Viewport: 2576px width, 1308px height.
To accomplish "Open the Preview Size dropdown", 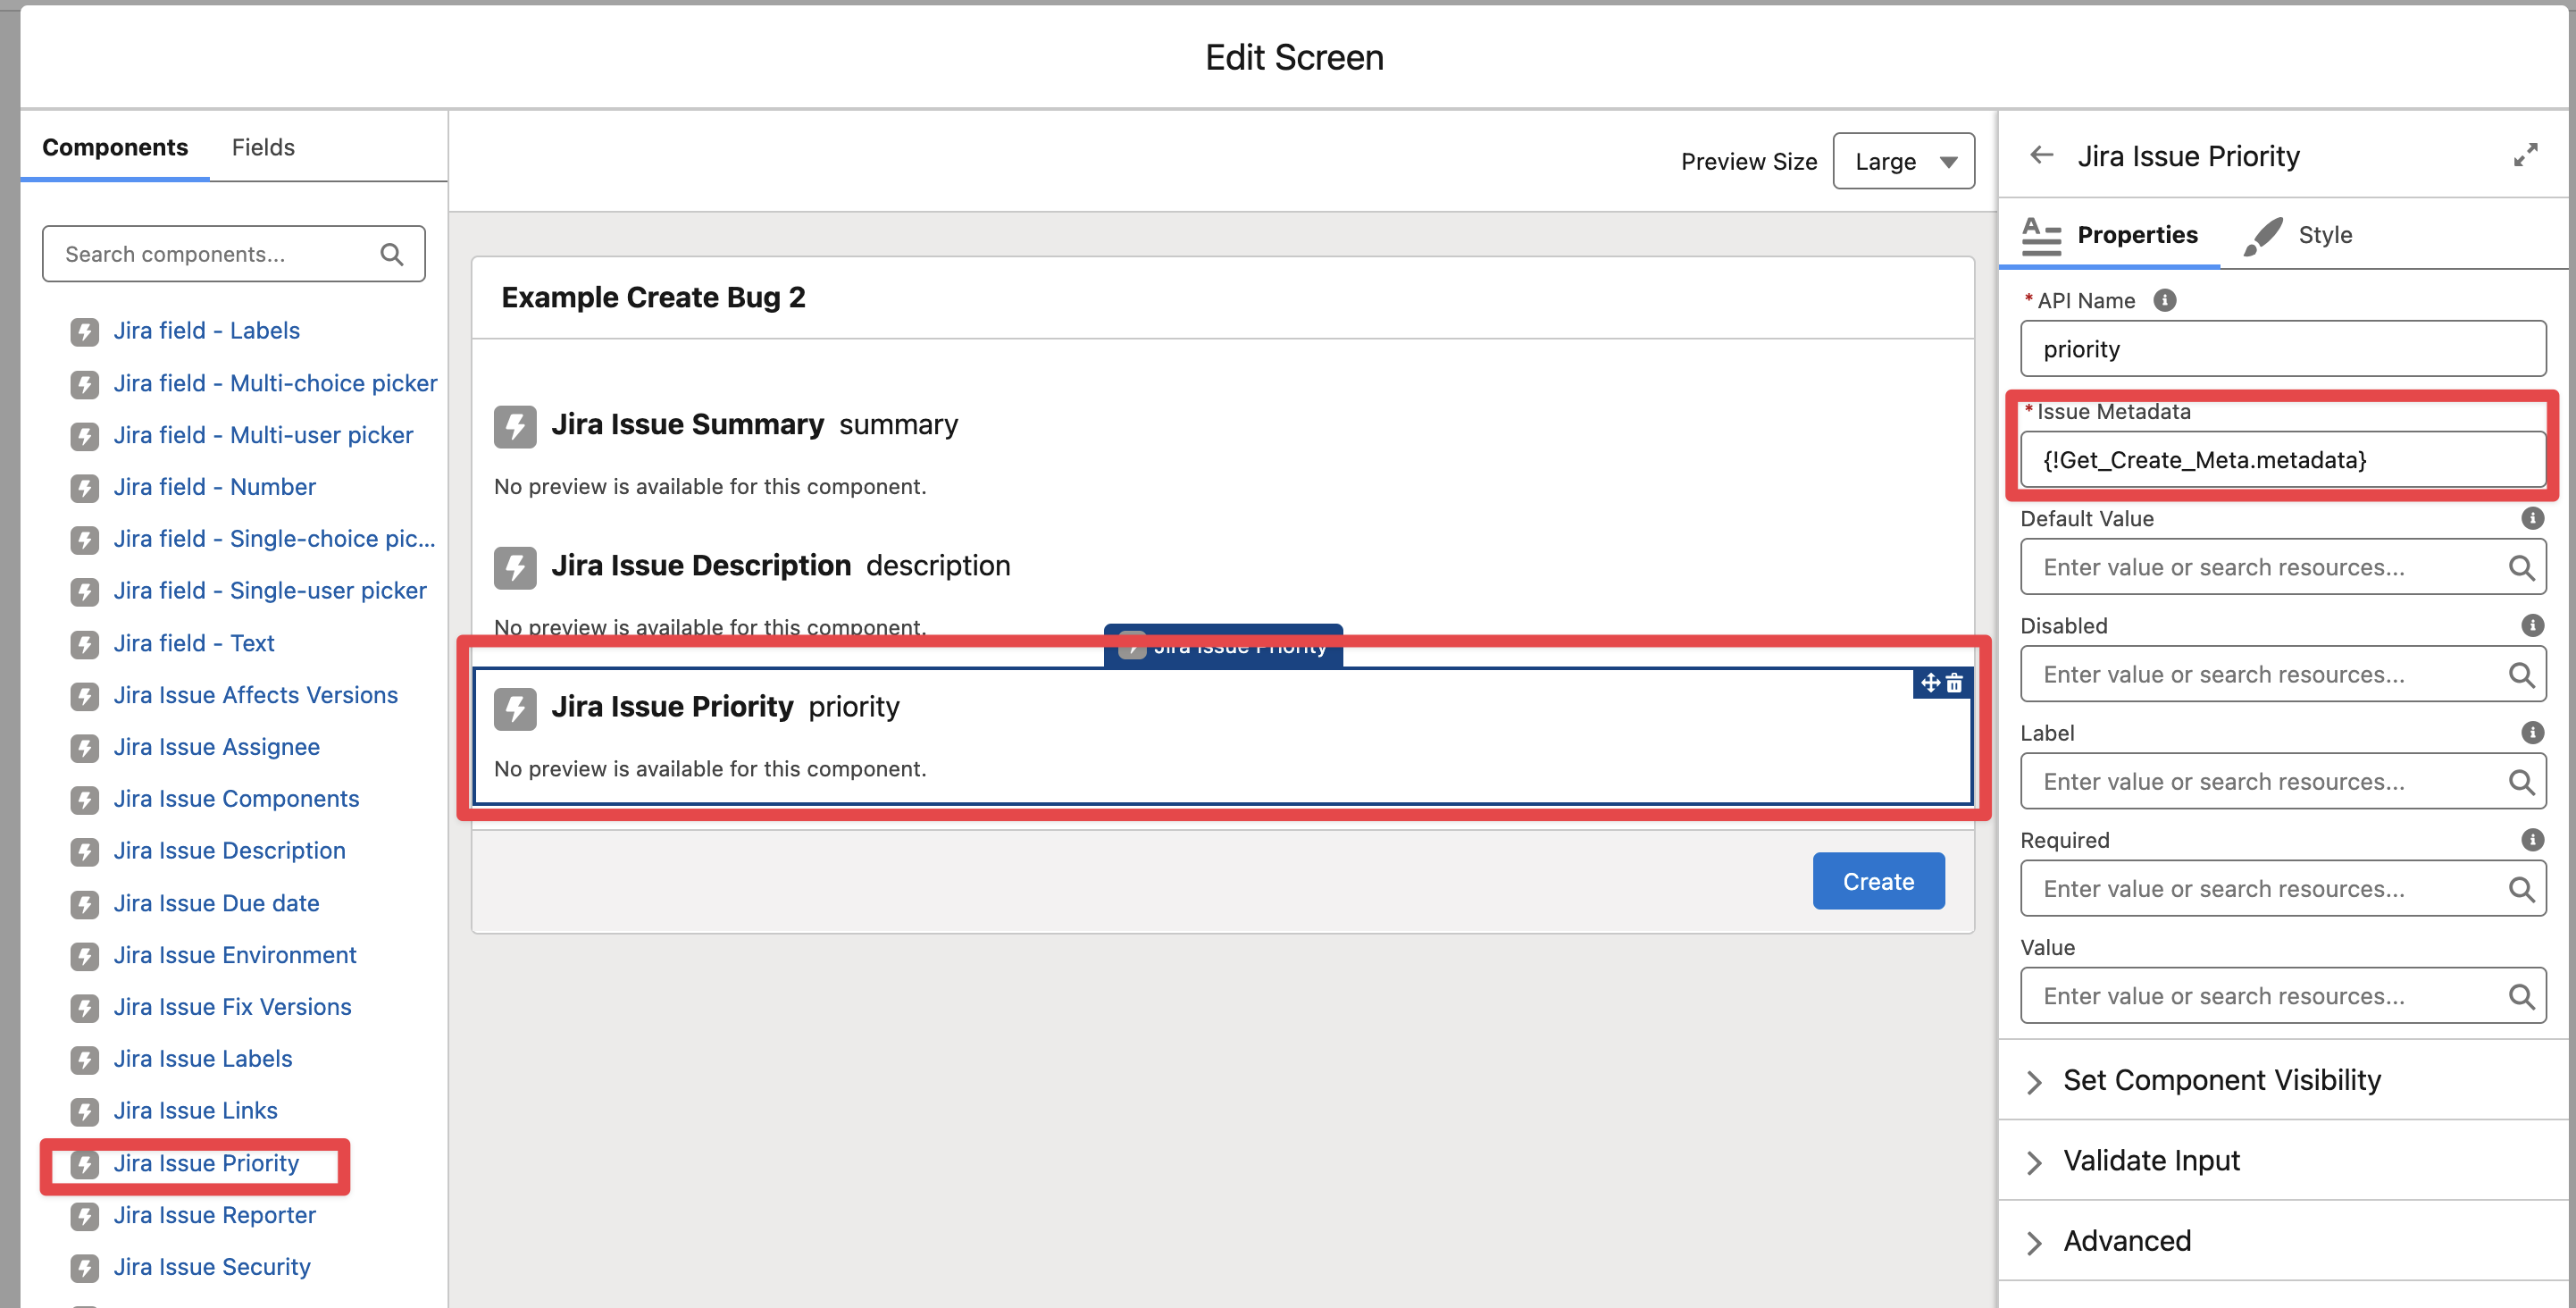I will coord(1903,162).
